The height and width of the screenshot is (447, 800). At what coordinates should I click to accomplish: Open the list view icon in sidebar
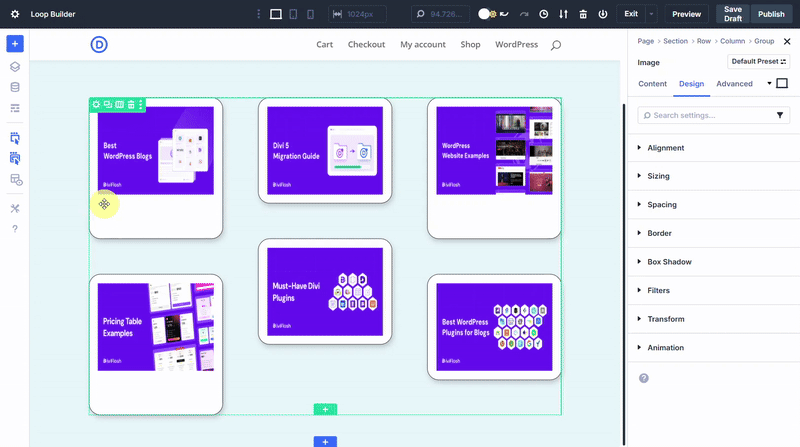tap(15, 108)
